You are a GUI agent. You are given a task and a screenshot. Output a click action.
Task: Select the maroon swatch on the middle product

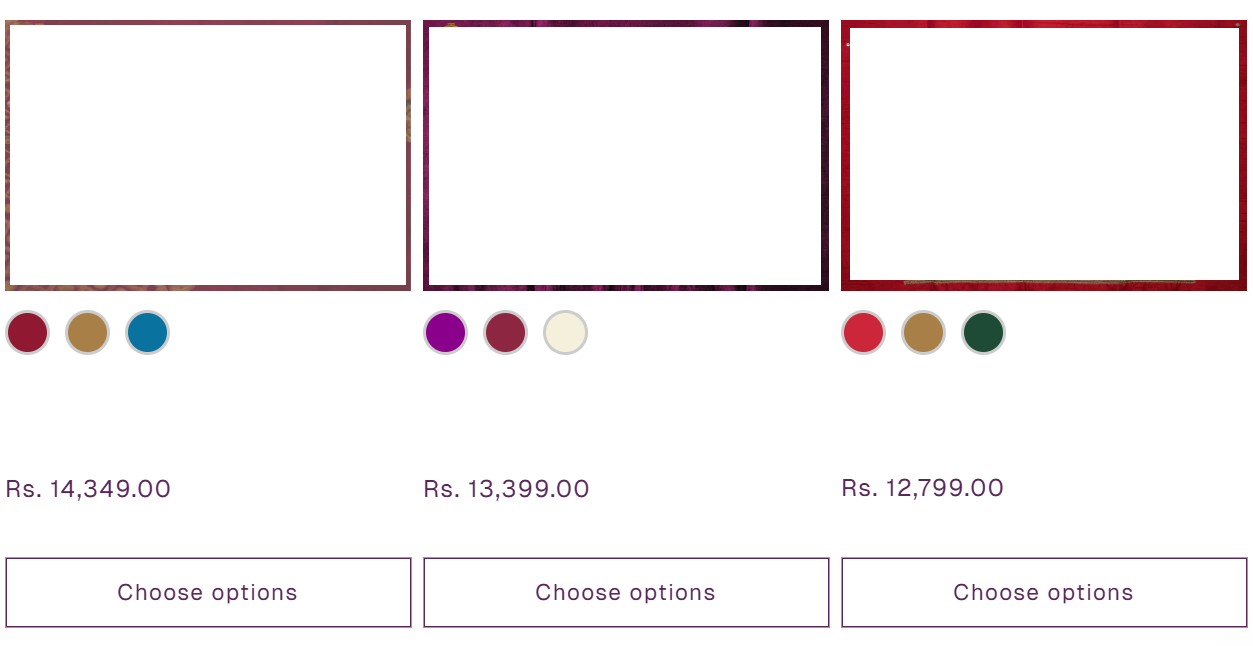coord(505,332)
